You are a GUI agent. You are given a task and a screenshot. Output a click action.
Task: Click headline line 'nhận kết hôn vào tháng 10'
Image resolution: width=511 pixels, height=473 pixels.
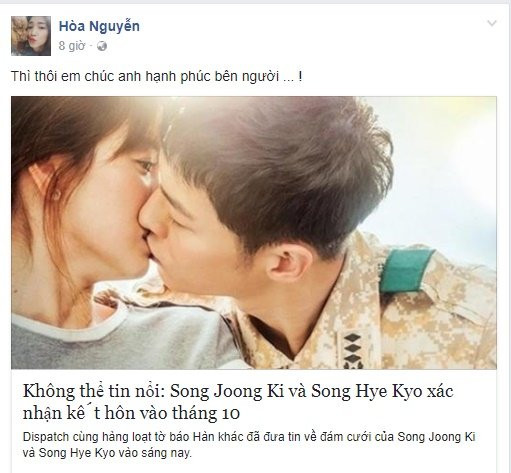click(131, 413)
